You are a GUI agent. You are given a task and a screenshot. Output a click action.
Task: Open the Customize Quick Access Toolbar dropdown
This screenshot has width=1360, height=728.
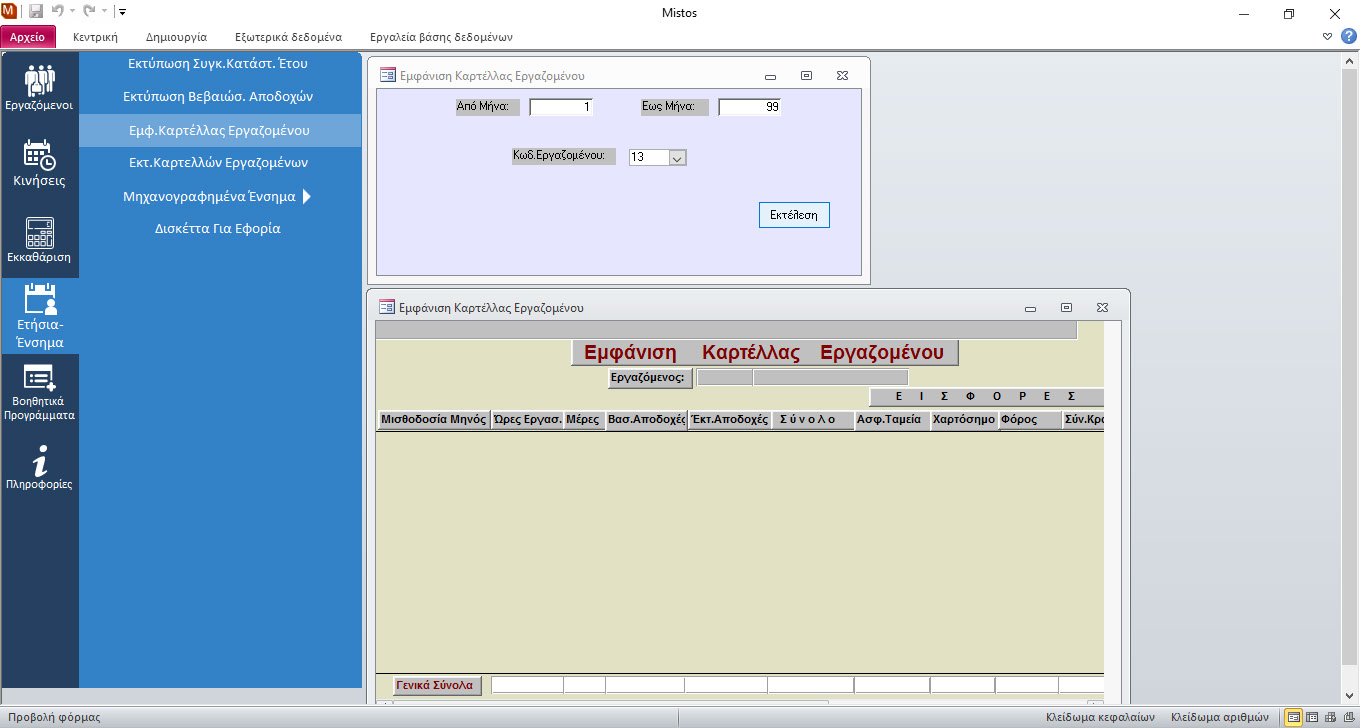click(122, 12)
